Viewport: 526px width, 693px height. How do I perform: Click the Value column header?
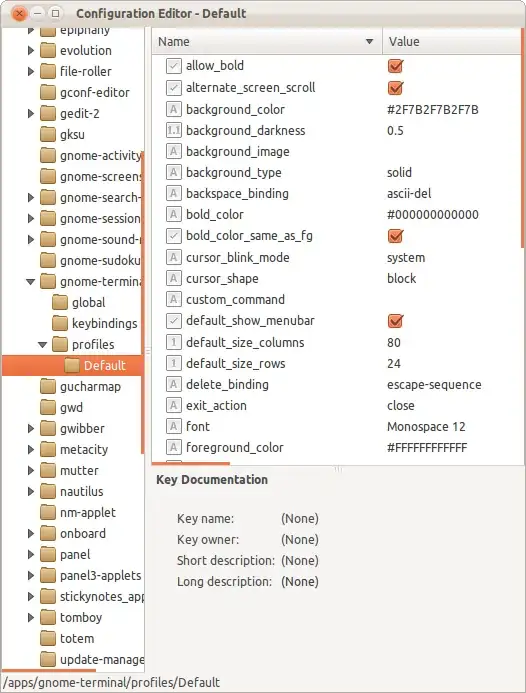click(x=452, y=42)
